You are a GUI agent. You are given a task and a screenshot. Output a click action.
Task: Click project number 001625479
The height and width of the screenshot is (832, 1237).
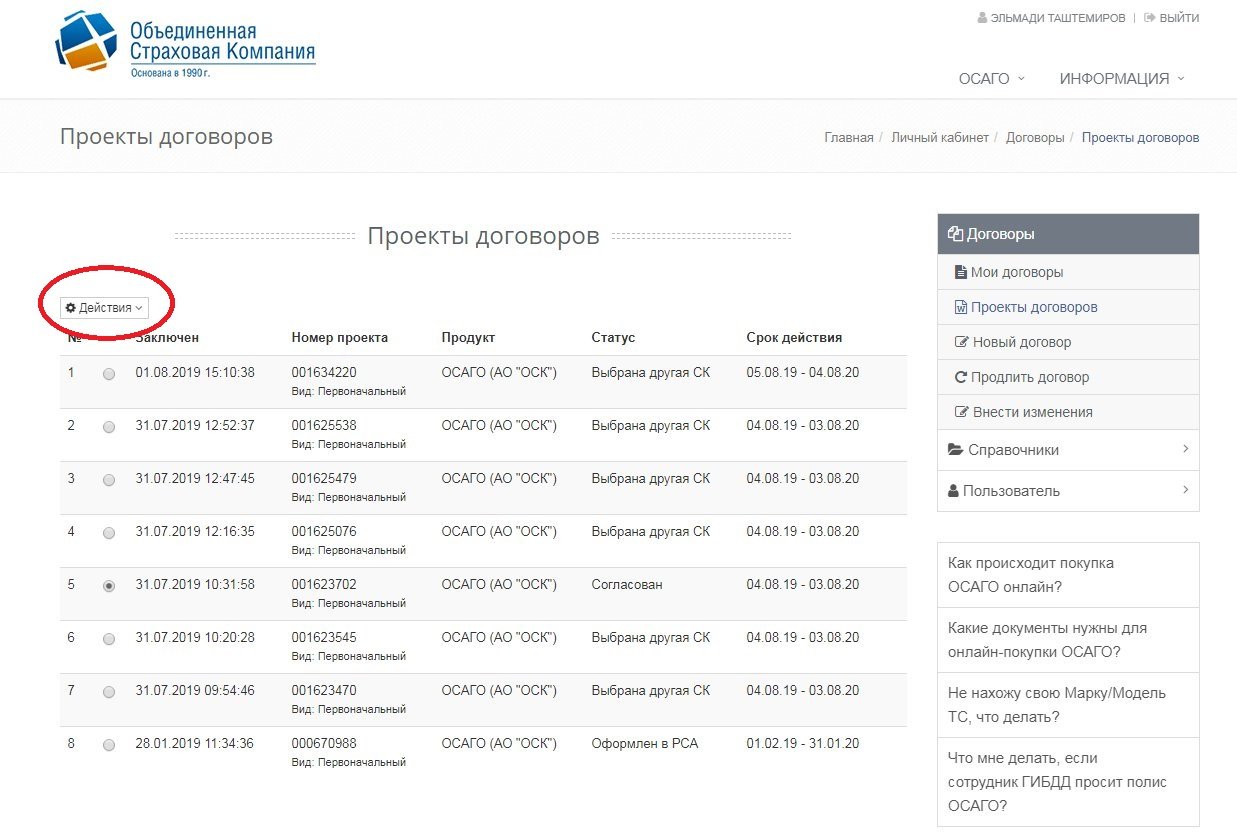[324, 478]
